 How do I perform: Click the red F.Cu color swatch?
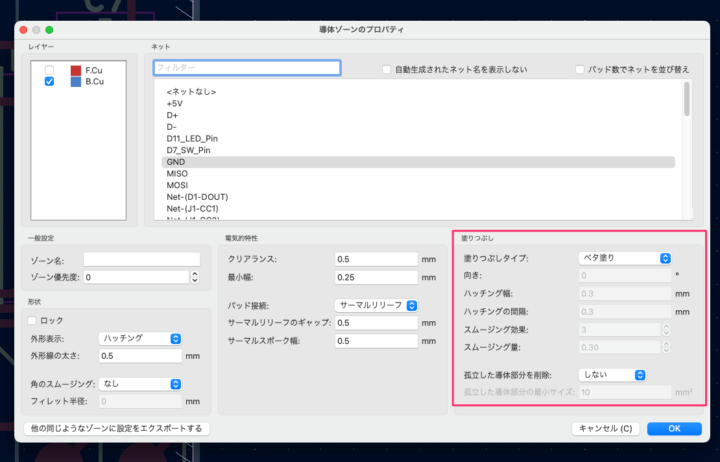click(76, 70)
